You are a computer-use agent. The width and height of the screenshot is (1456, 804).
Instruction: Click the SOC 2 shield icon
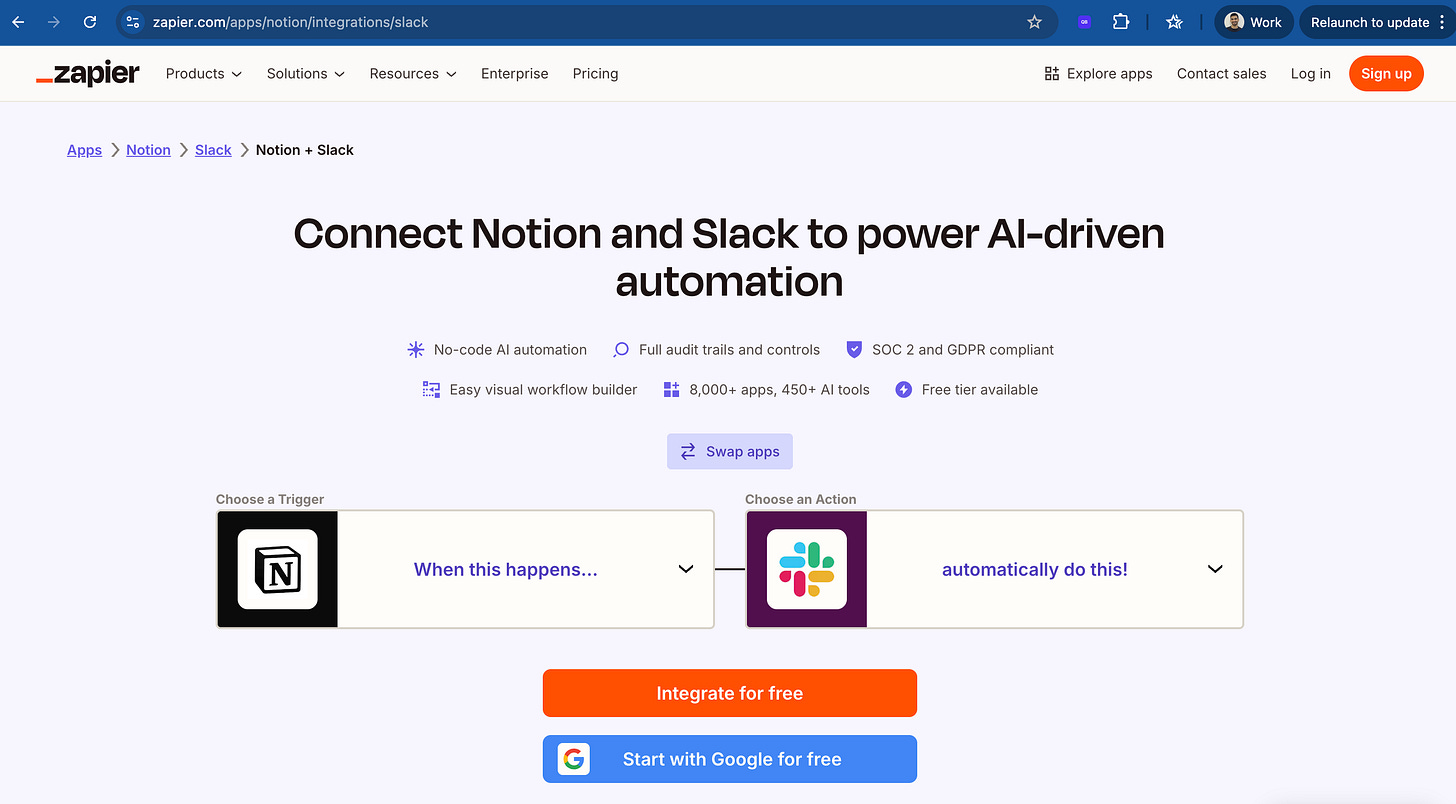coord(854,350)
